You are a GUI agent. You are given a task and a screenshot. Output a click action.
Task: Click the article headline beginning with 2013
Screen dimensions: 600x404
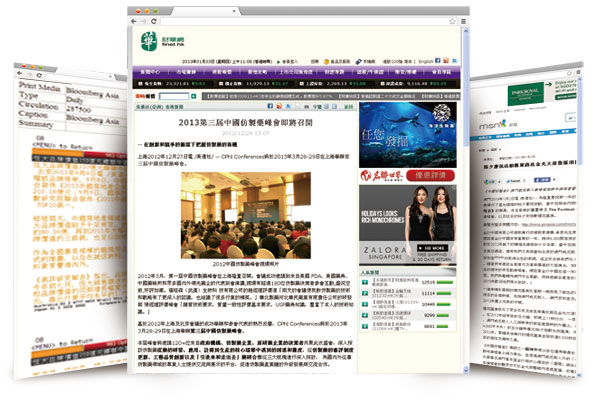point(246,122)
